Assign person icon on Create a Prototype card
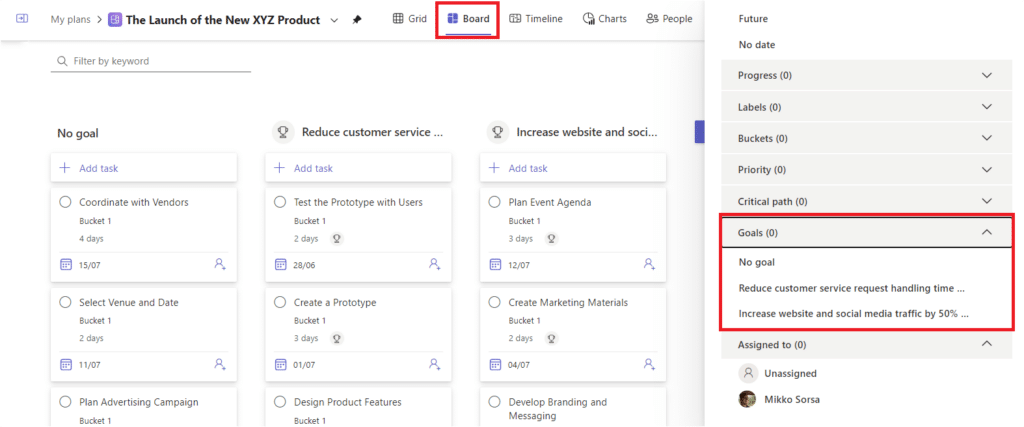The width and height of the screenshot is (1024, 427). (x=435, y=364)
